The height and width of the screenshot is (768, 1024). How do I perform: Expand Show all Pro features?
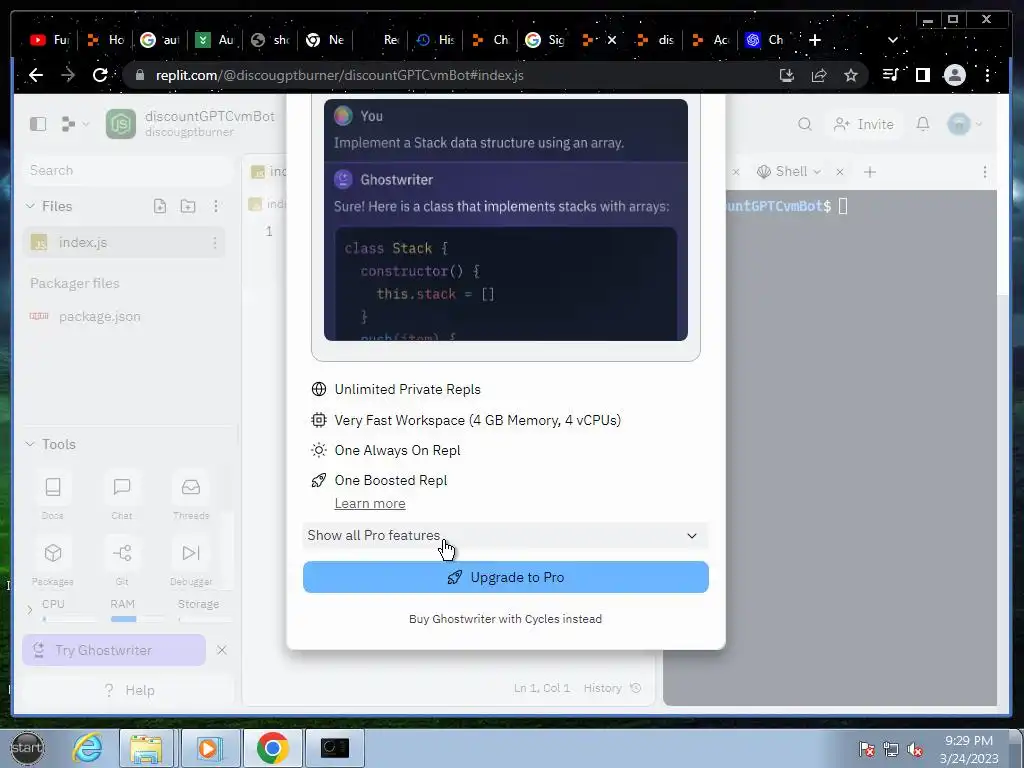coord(505,536)
